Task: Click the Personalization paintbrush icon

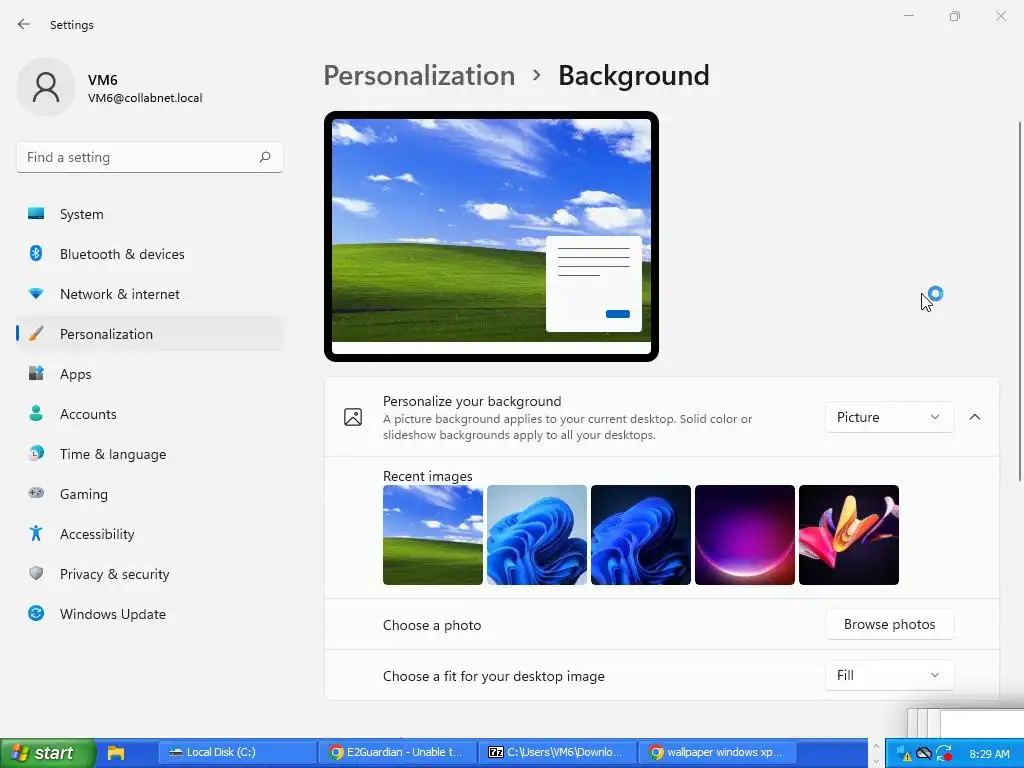Action: coord(36,334)
